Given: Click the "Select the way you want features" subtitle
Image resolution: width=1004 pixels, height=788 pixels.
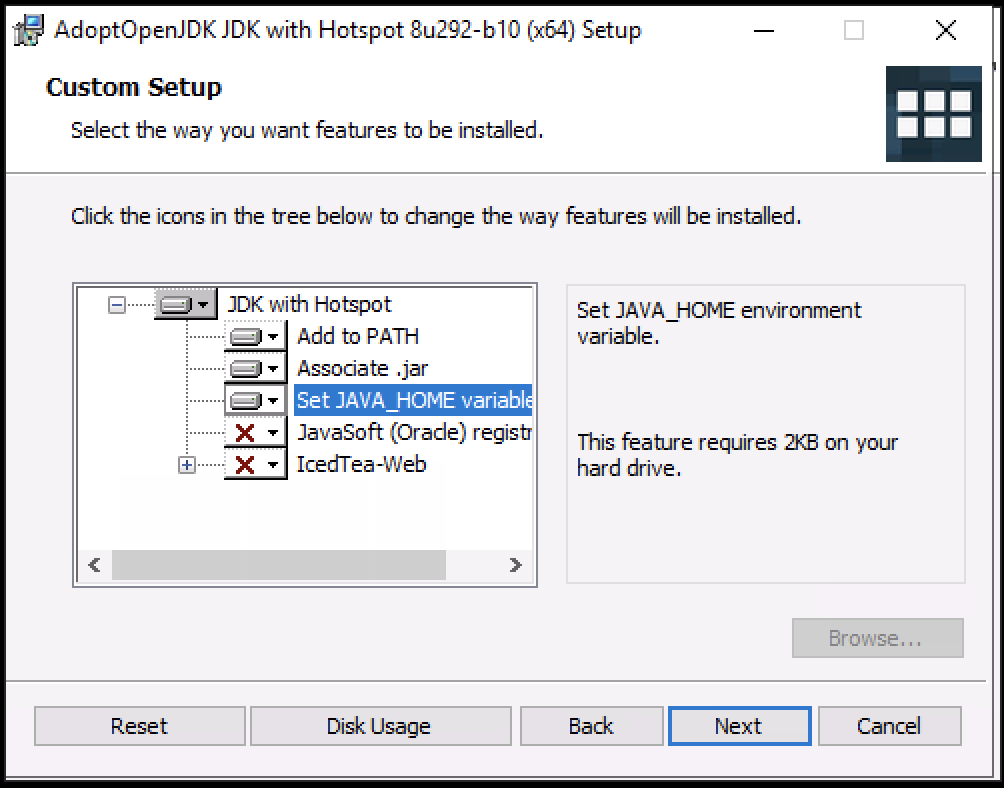Looking at the screenshot, I should pyautogui.click(x=307, y=131).
